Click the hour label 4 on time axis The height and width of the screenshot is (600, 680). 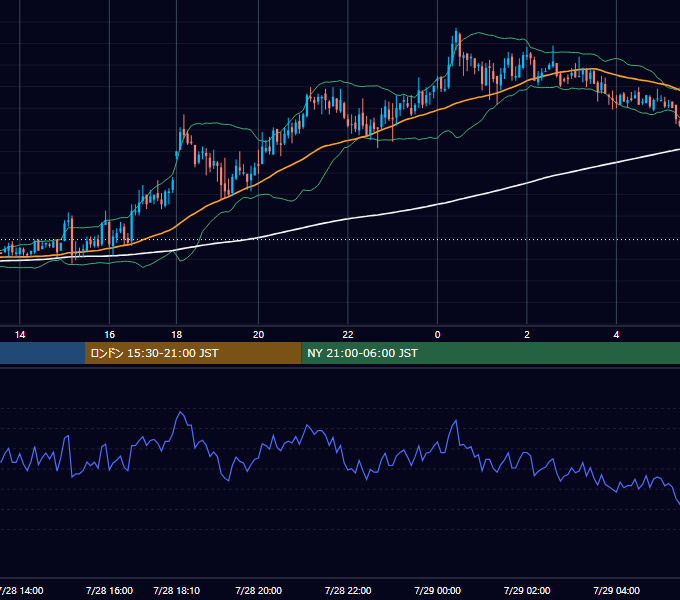point(616,335)
